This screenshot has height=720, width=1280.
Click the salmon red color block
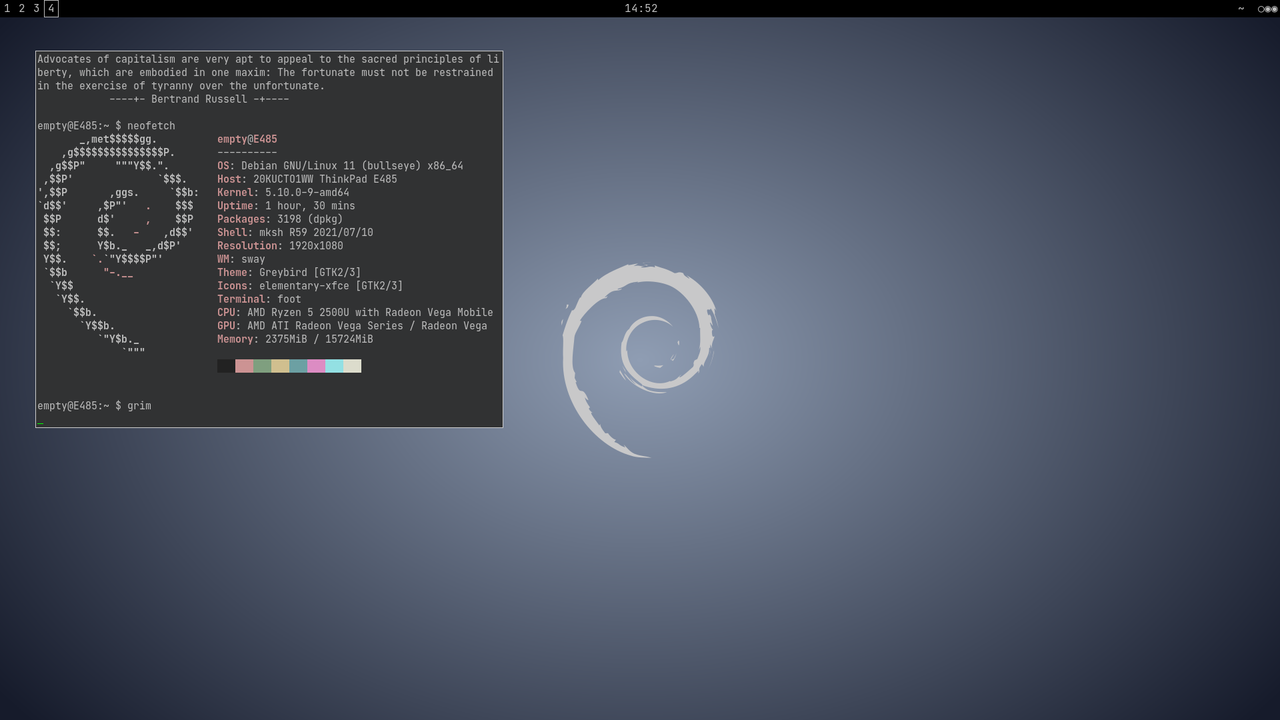(x=244, y=366)
